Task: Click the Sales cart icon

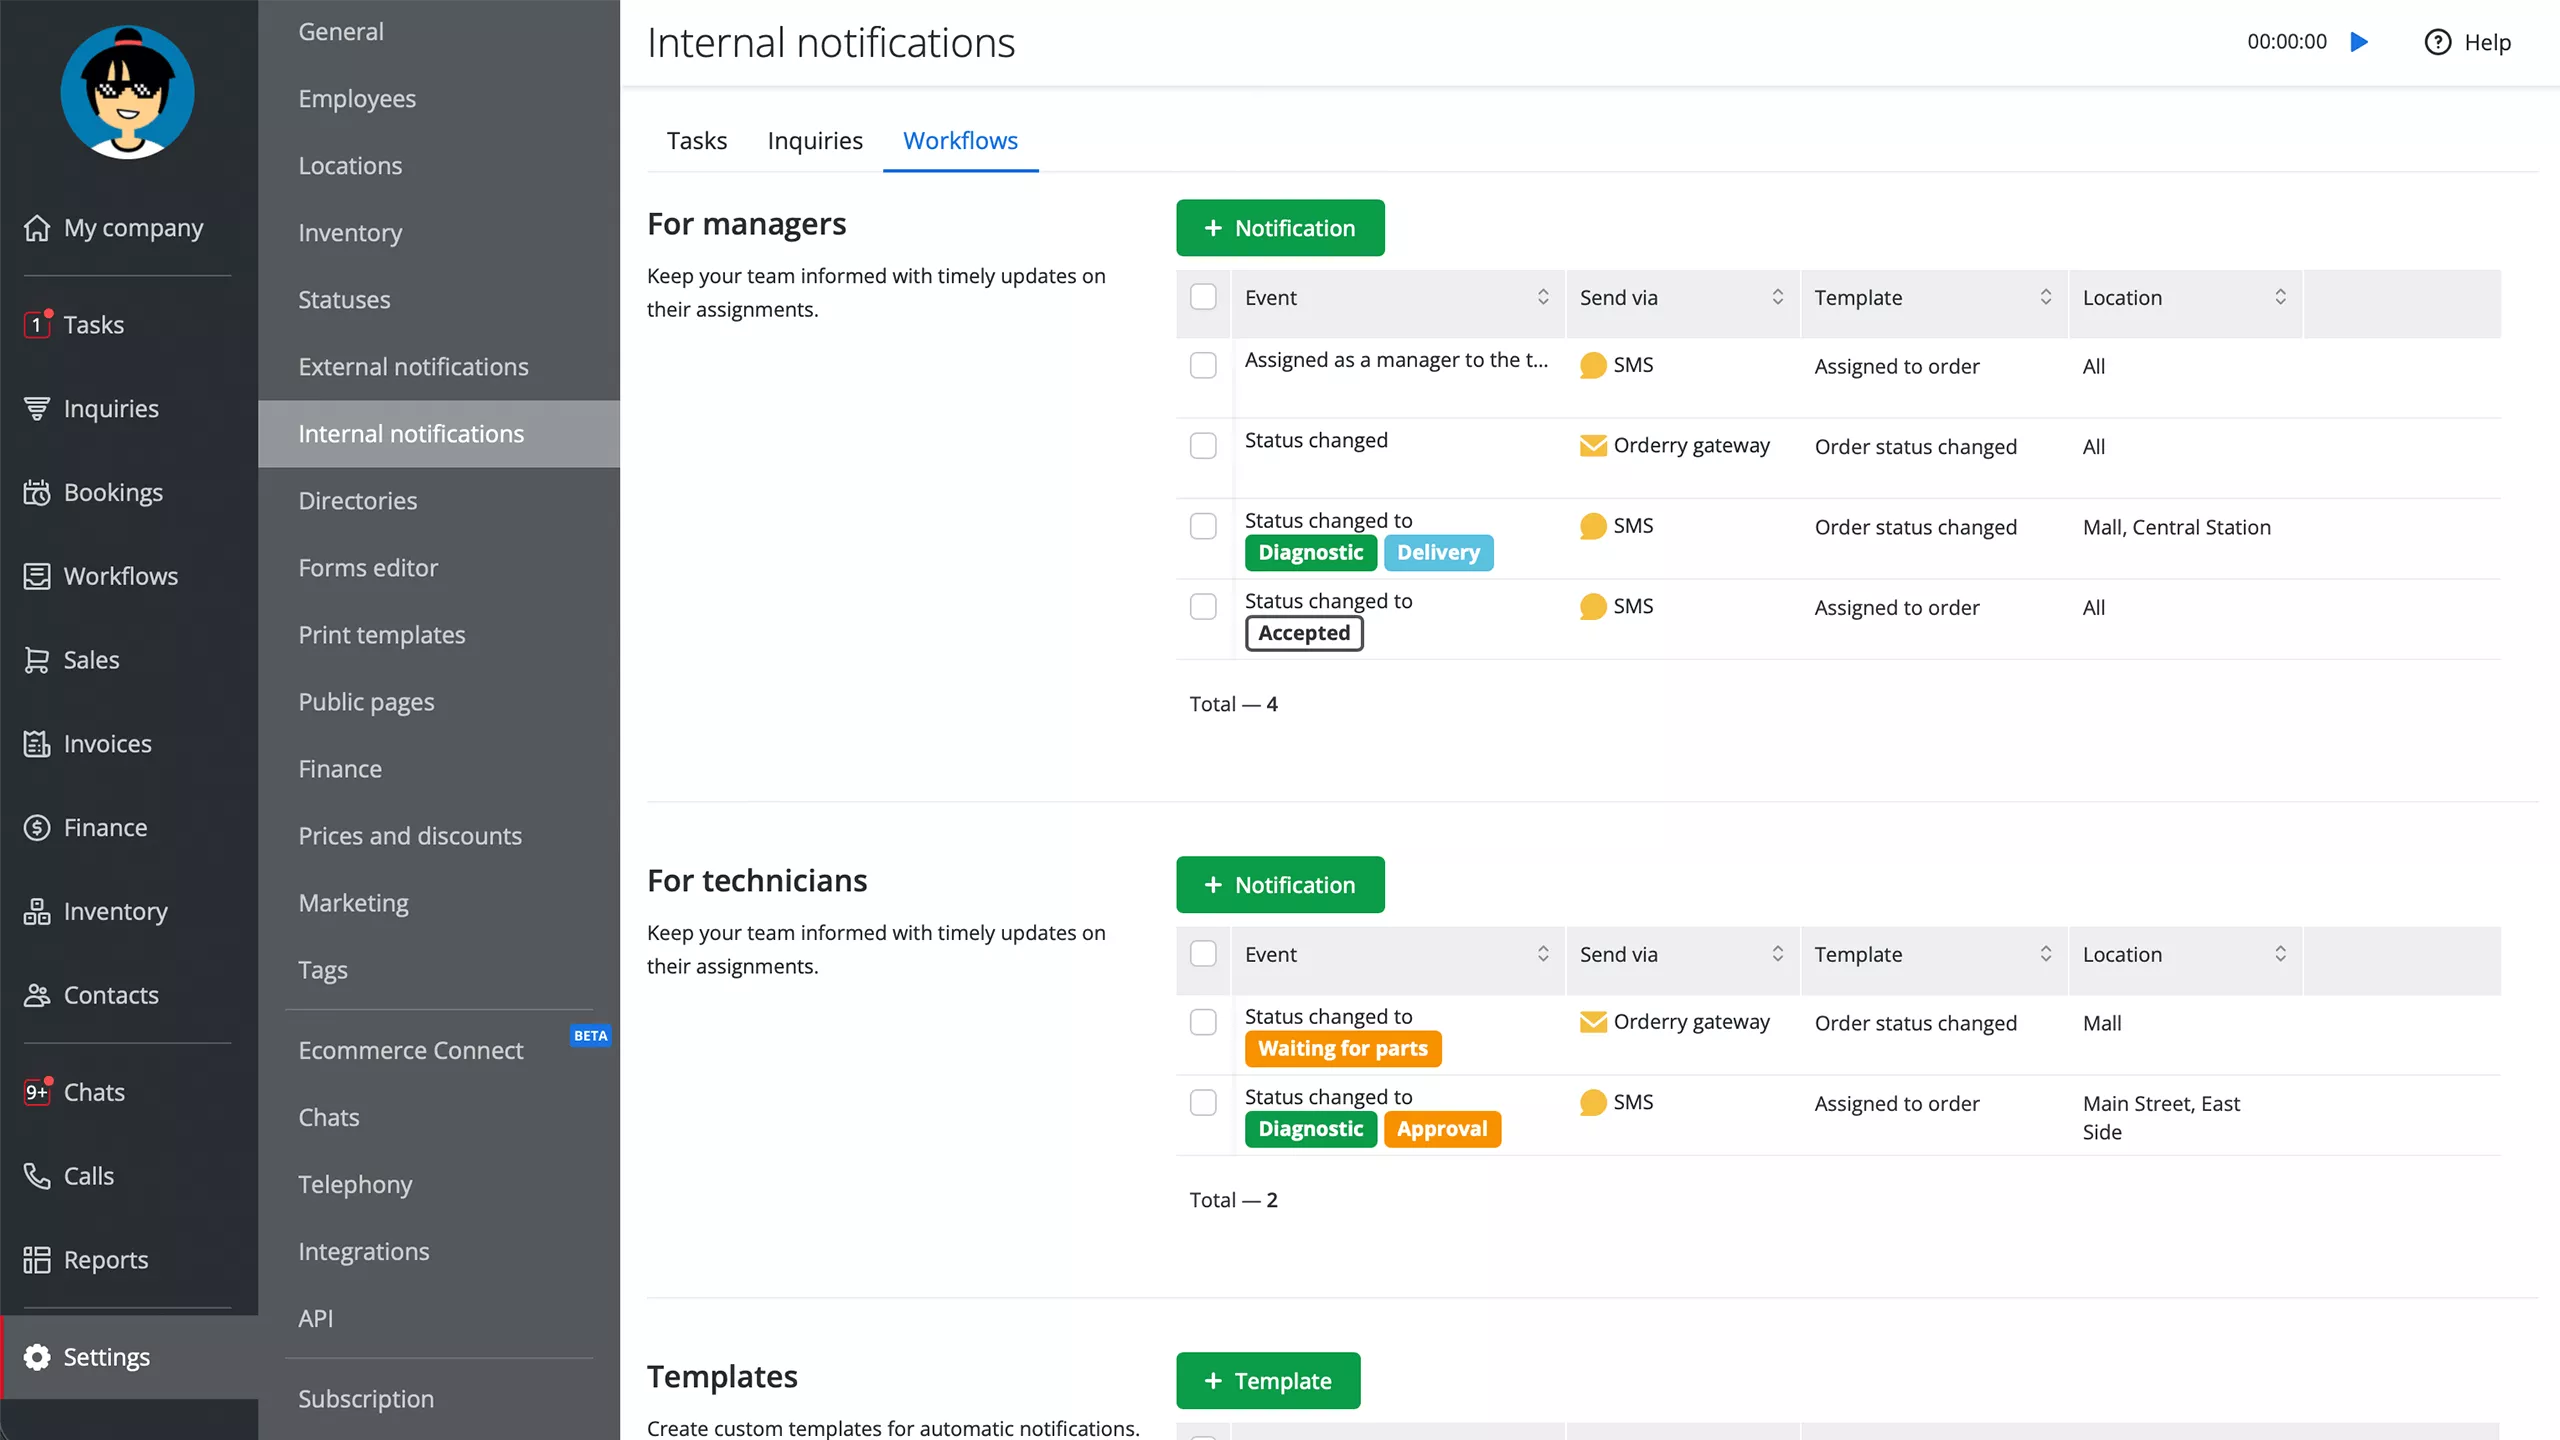Action: tap(37, 660)
